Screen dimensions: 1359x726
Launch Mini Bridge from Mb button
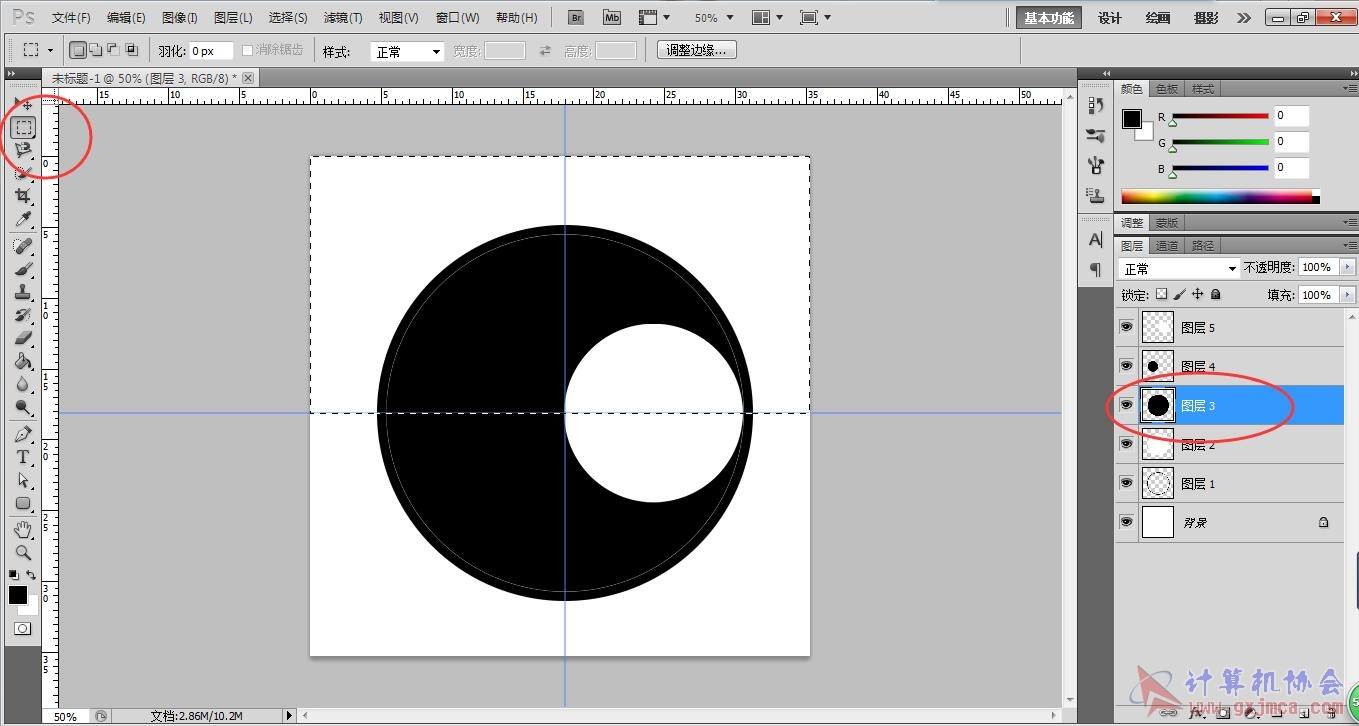[612, 18]
